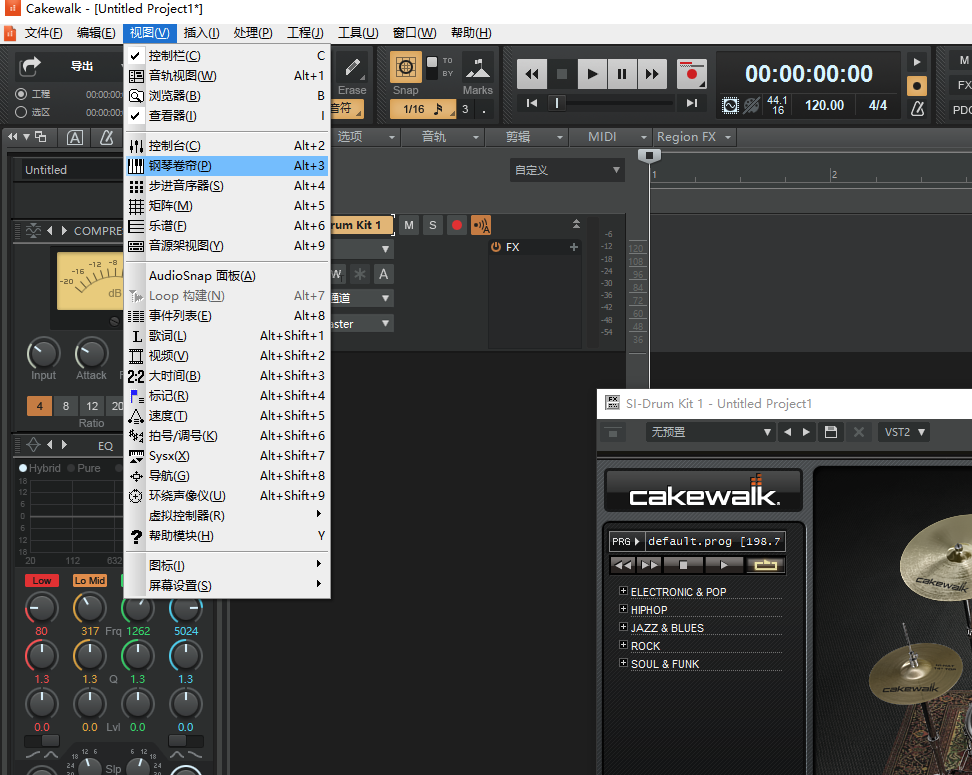The image size is (972, 775).
Task: Expand Screen Settings submenu
Action: (227, 585)
